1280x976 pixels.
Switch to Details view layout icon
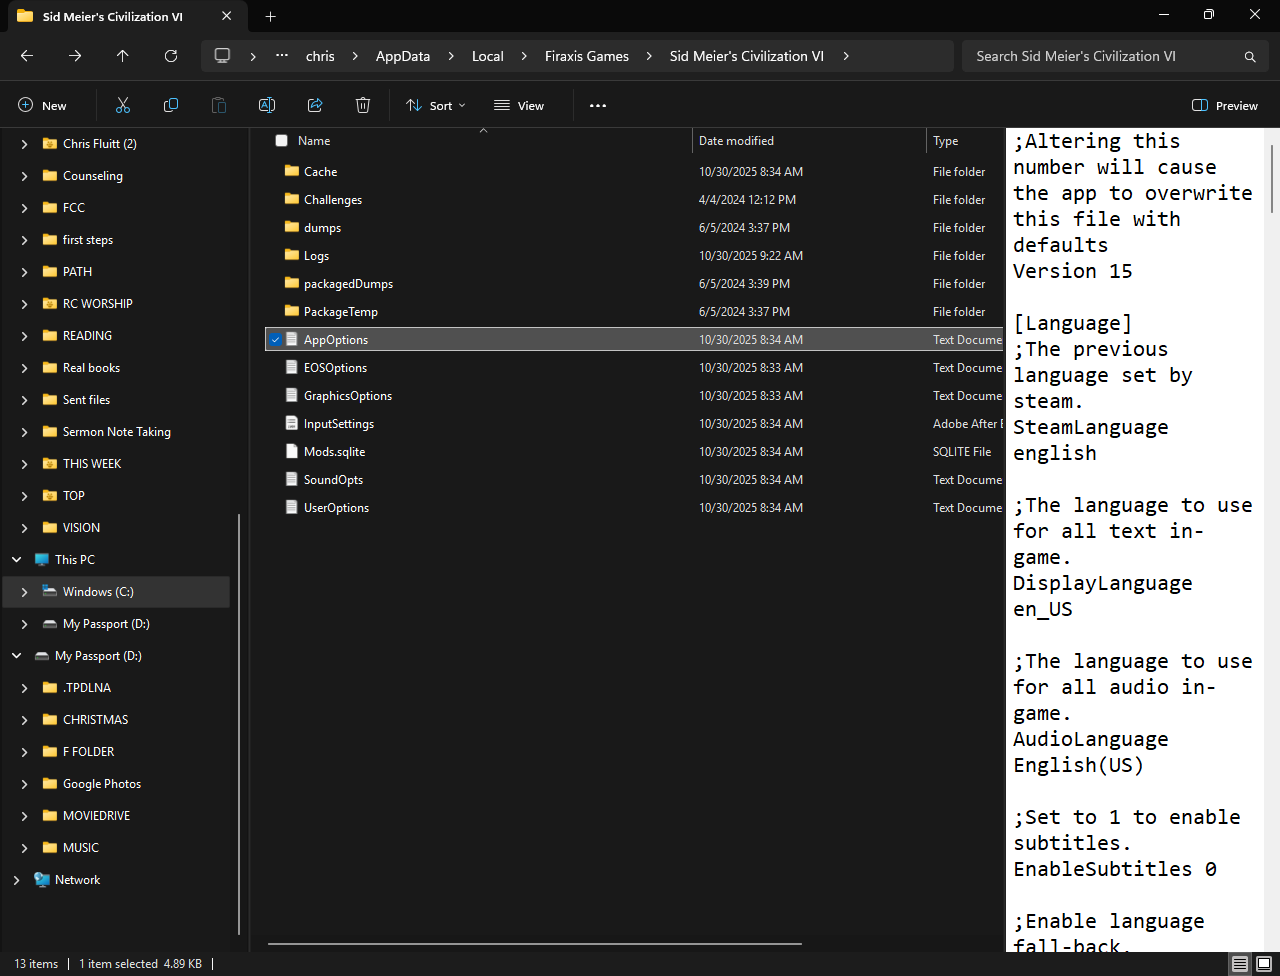tap(1239, 964)
